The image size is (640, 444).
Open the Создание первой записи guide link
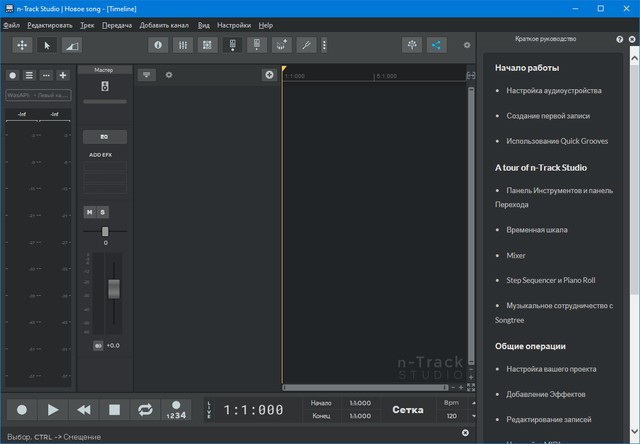click(x=548, y=116)
